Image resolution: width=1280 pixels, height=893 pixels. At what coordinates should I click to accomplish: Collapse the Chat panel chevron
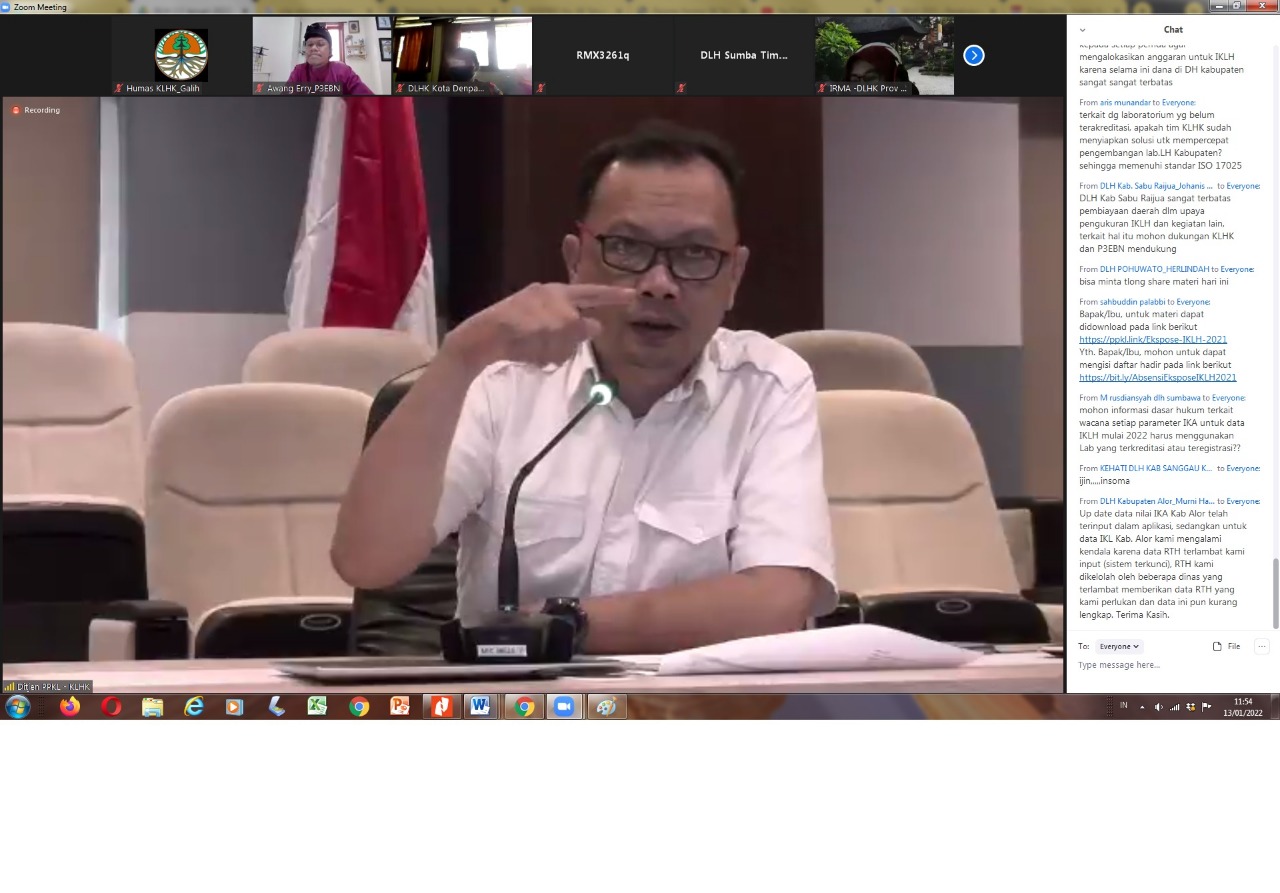click(1082, 30)
